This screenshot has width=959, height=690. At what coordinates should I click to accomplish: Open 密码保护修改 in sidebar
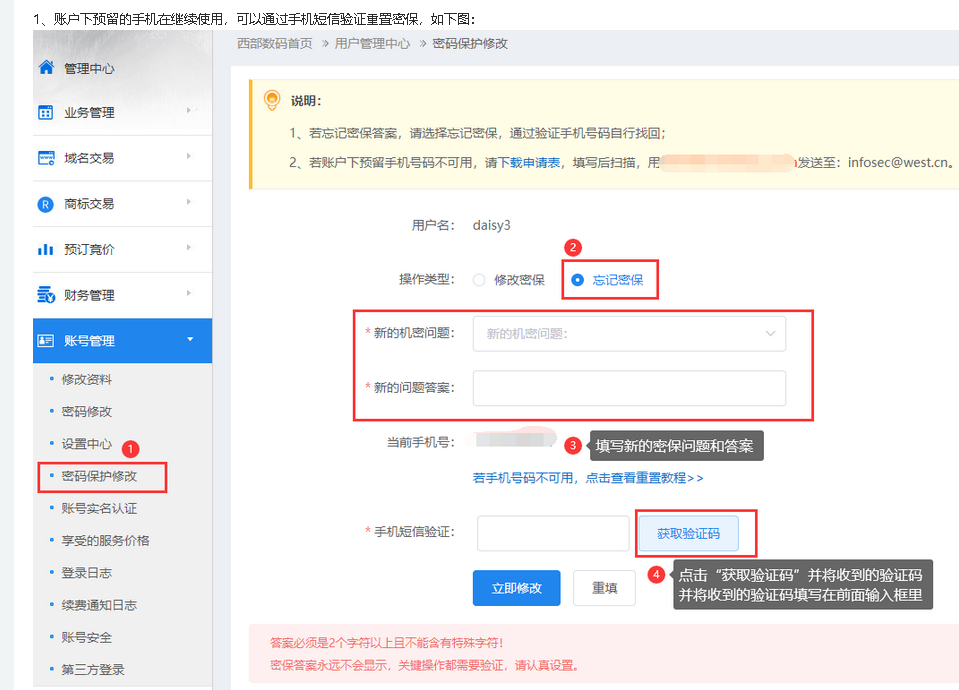[x=99, y=476]
